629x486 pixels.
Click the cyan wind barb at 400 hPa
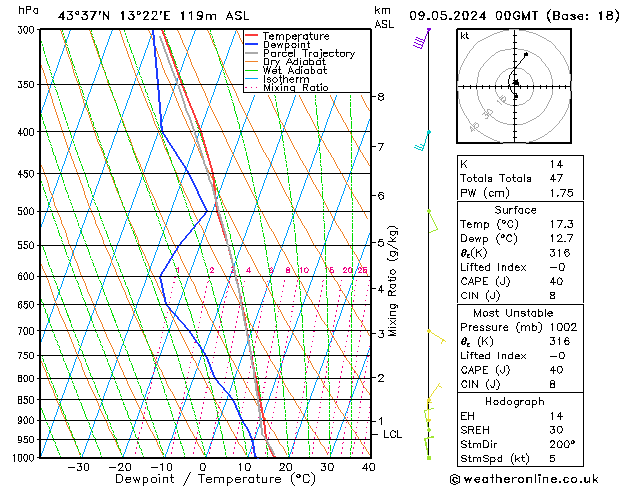422,140
